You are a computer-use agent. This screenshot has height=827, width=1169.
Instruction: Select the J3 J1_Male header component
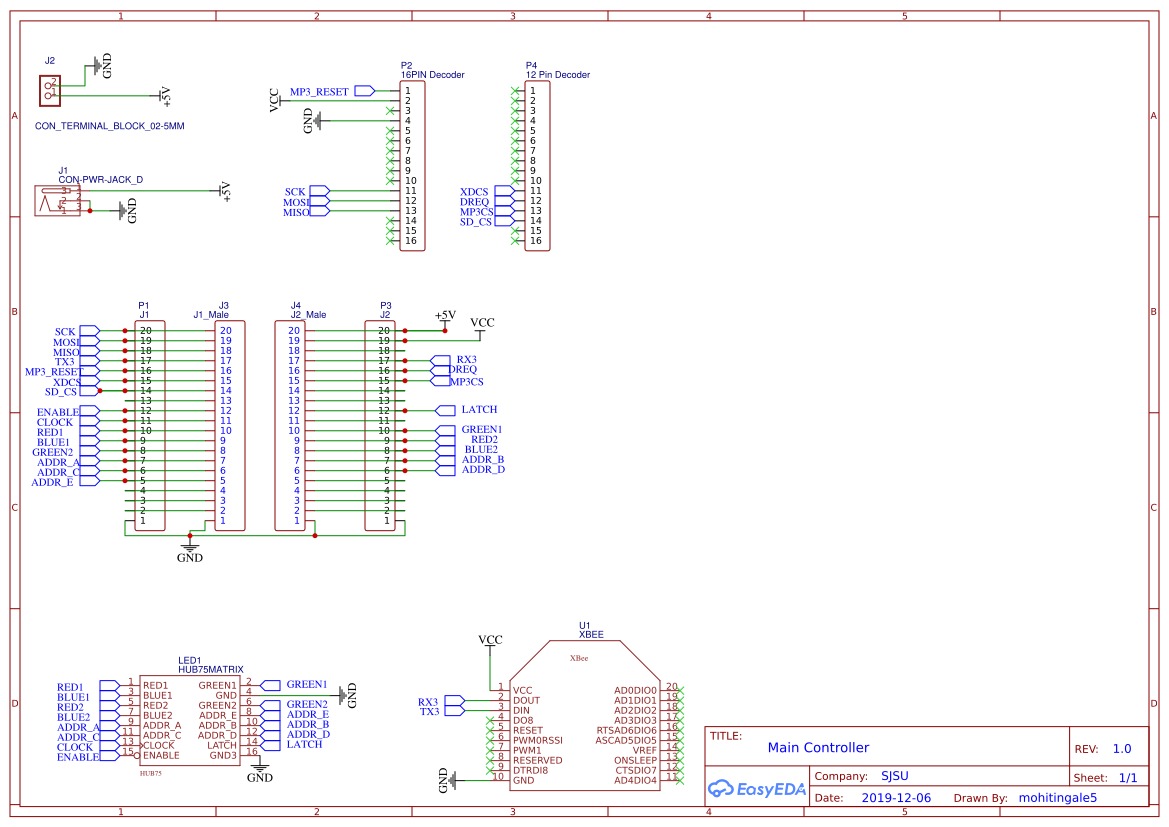(230, 426)
